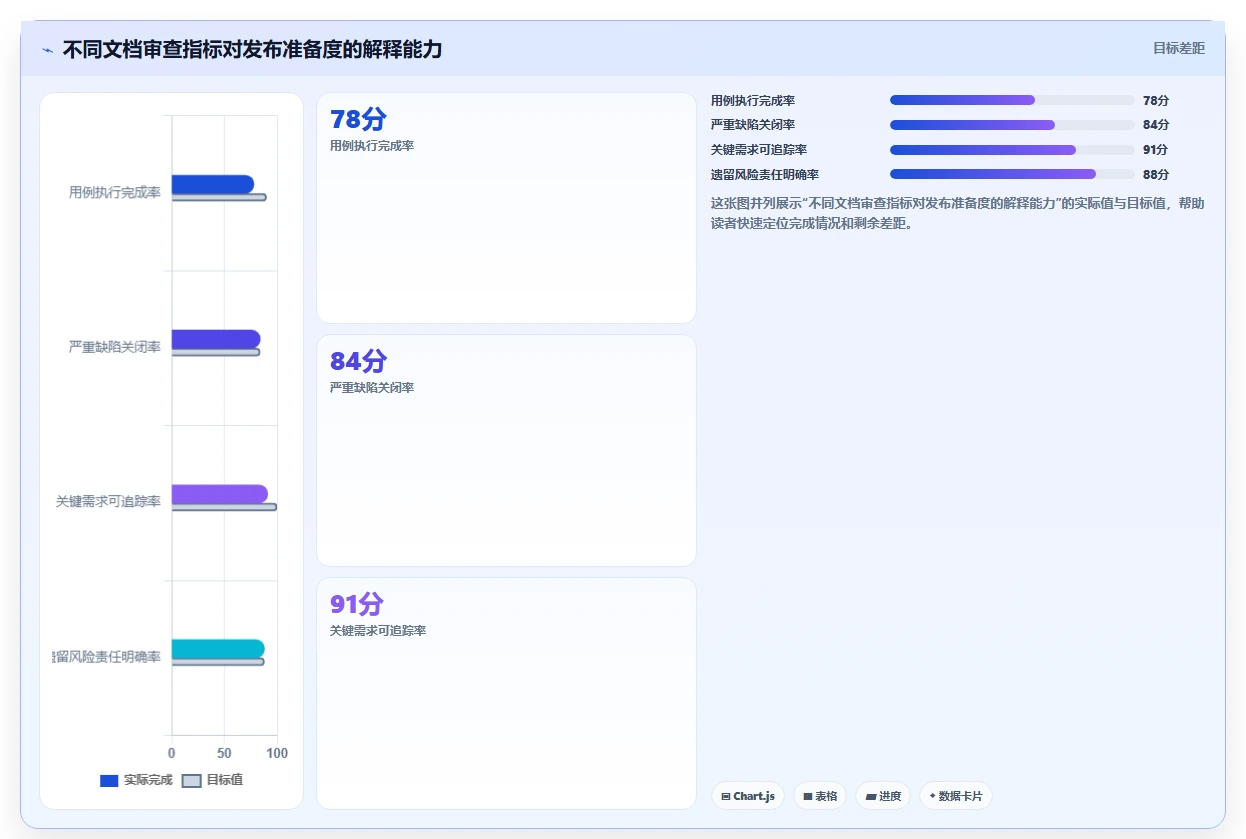Click the 用例执行完成率 progress bar
This screenshot has height=839, width=1246.
[x=1012, y=100]
